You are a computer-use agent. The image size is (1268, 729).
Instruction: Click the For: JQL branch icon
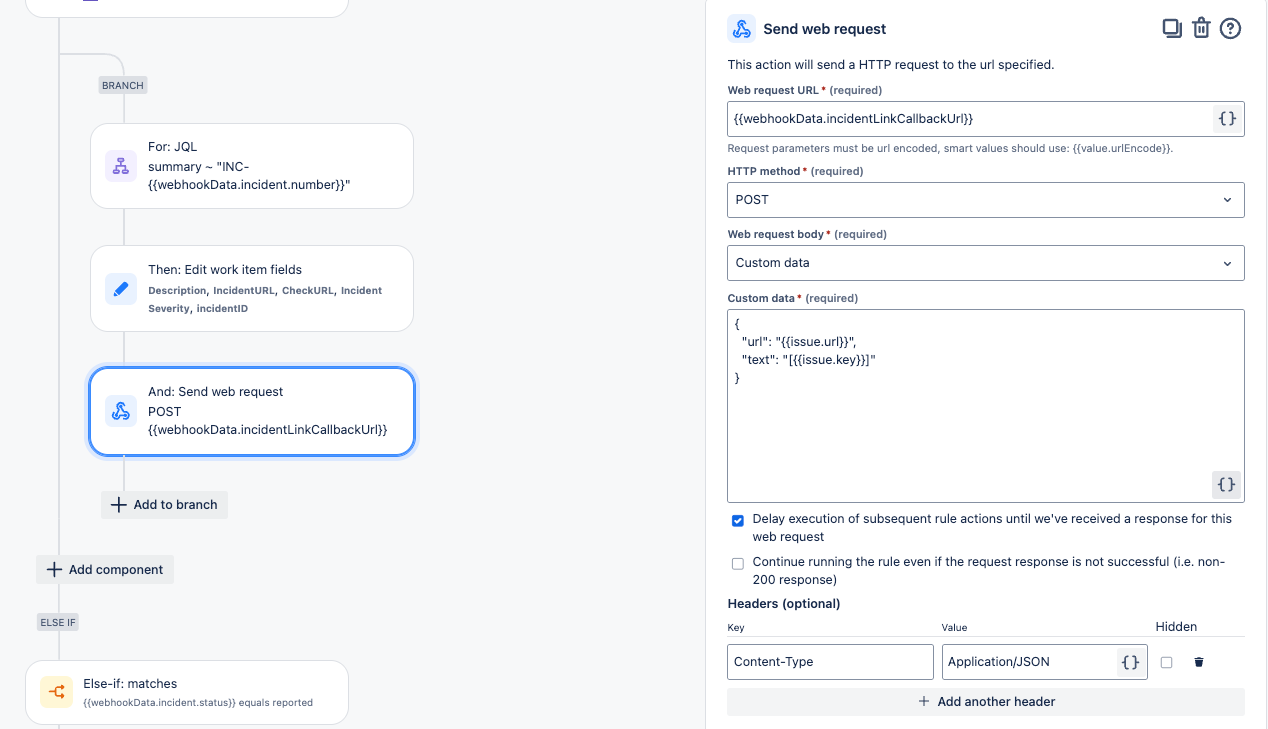pos(121,166)
